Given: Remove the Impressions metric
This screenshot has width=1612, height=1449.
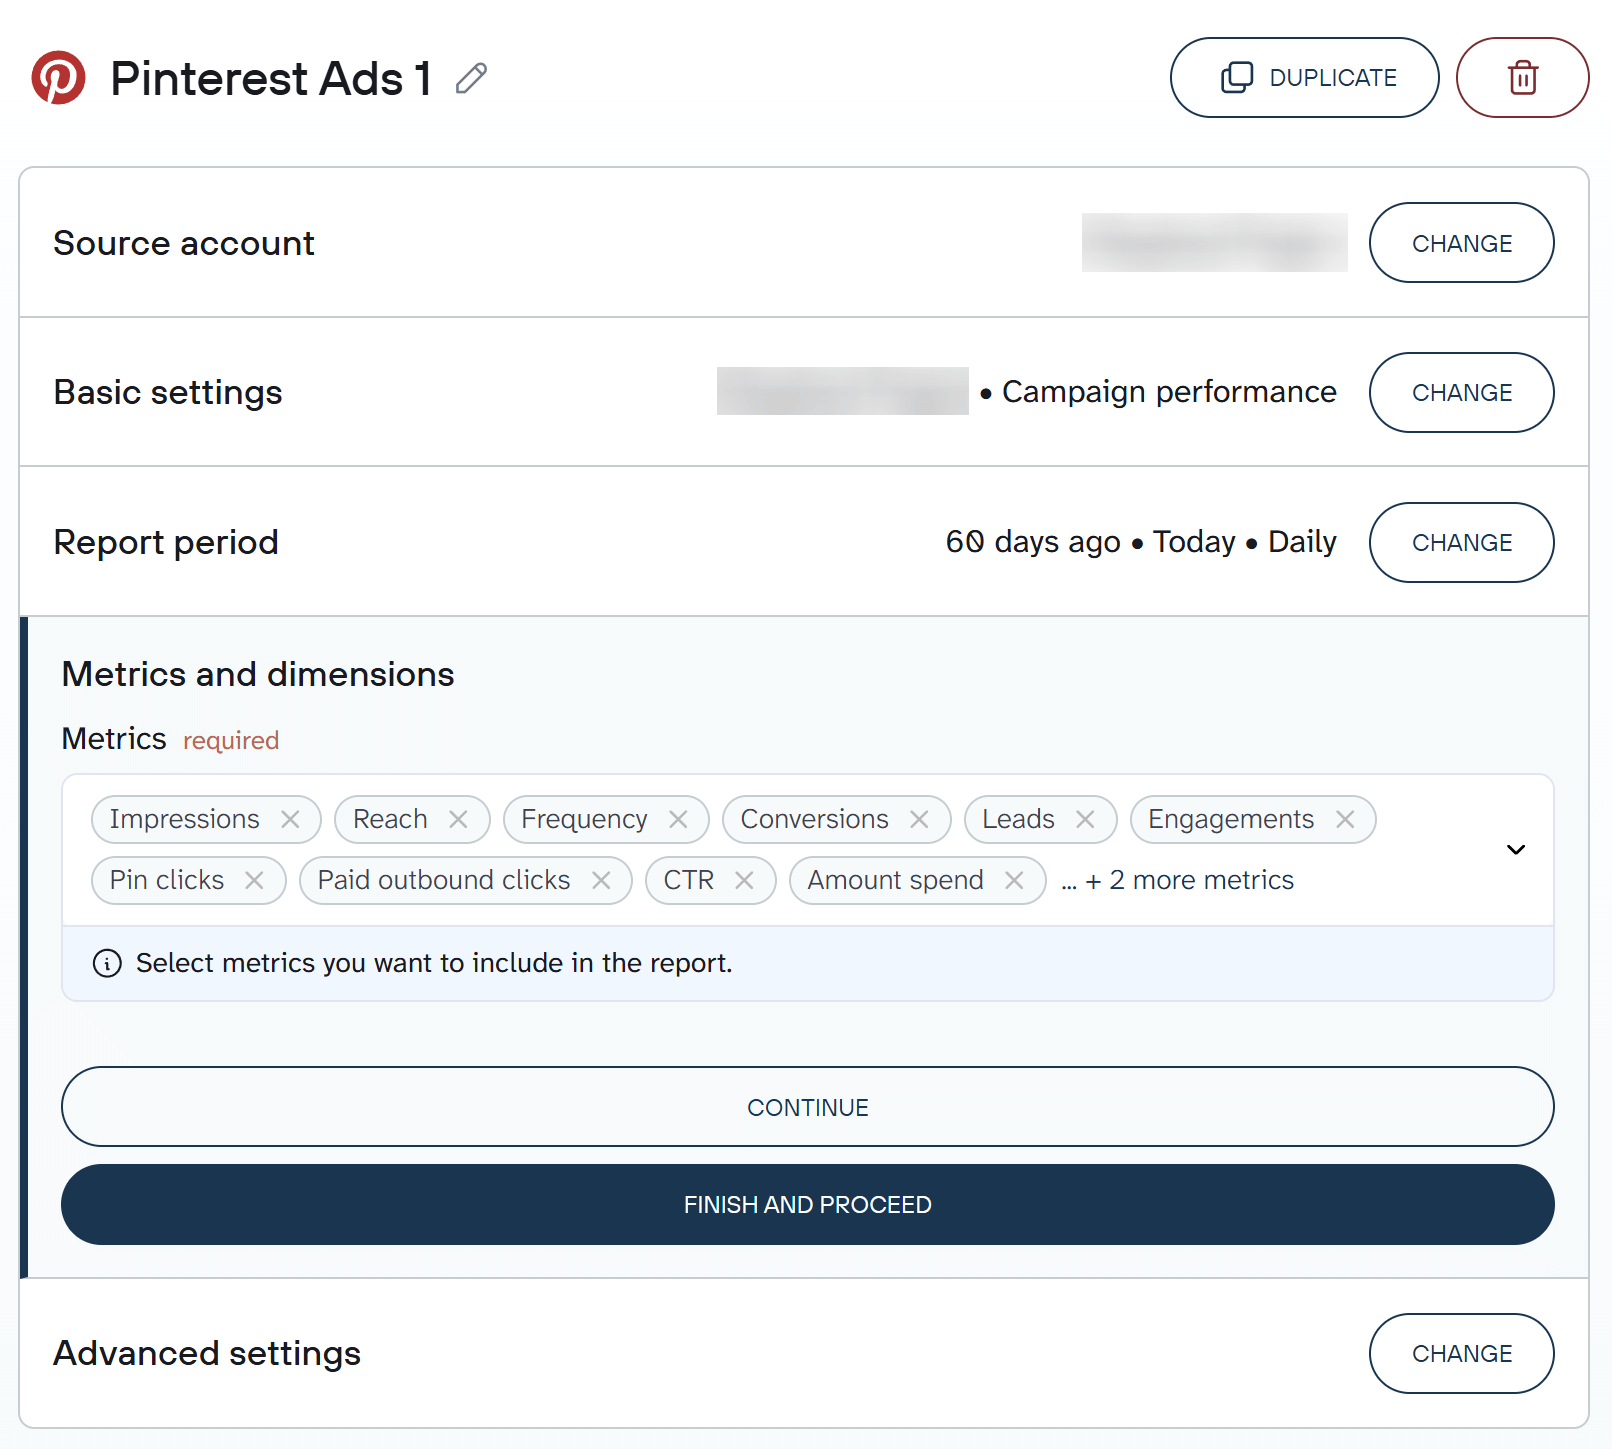Looking at the screenshot, I should point(291,819).
